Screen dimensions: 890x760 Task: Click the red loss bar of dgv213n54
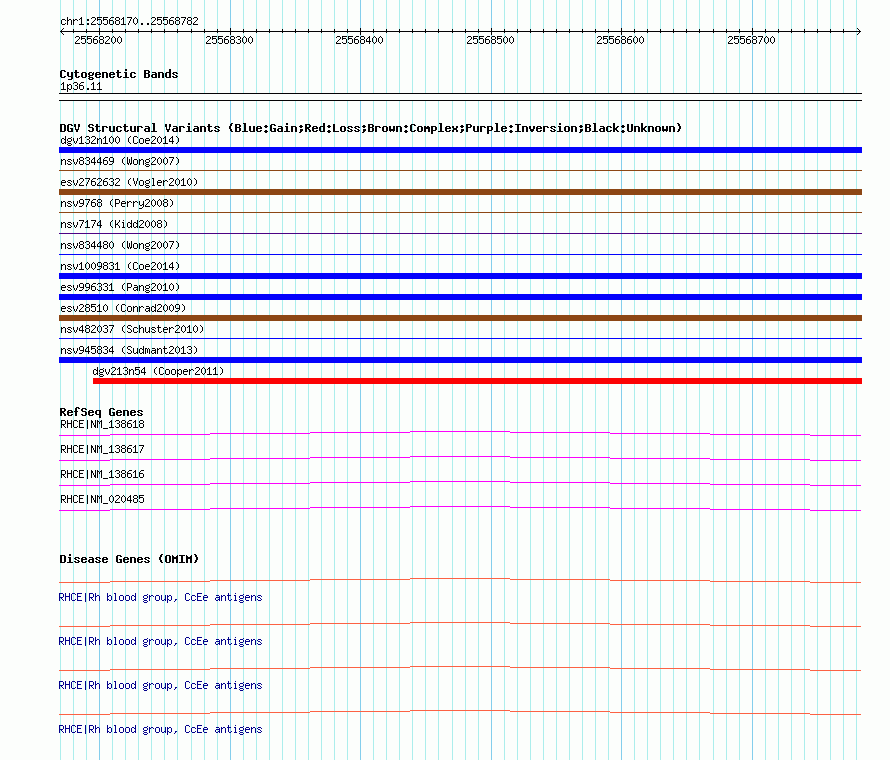tap(477, 381)
